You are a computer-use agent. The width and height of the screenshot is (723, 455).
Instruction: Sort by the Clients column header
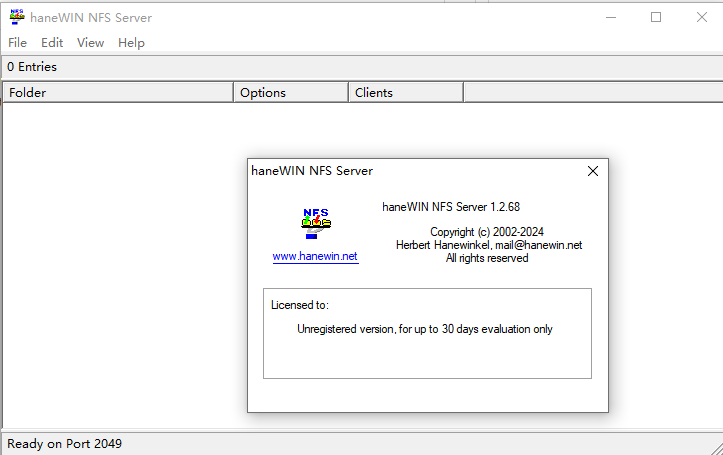[x=406, y=93]
